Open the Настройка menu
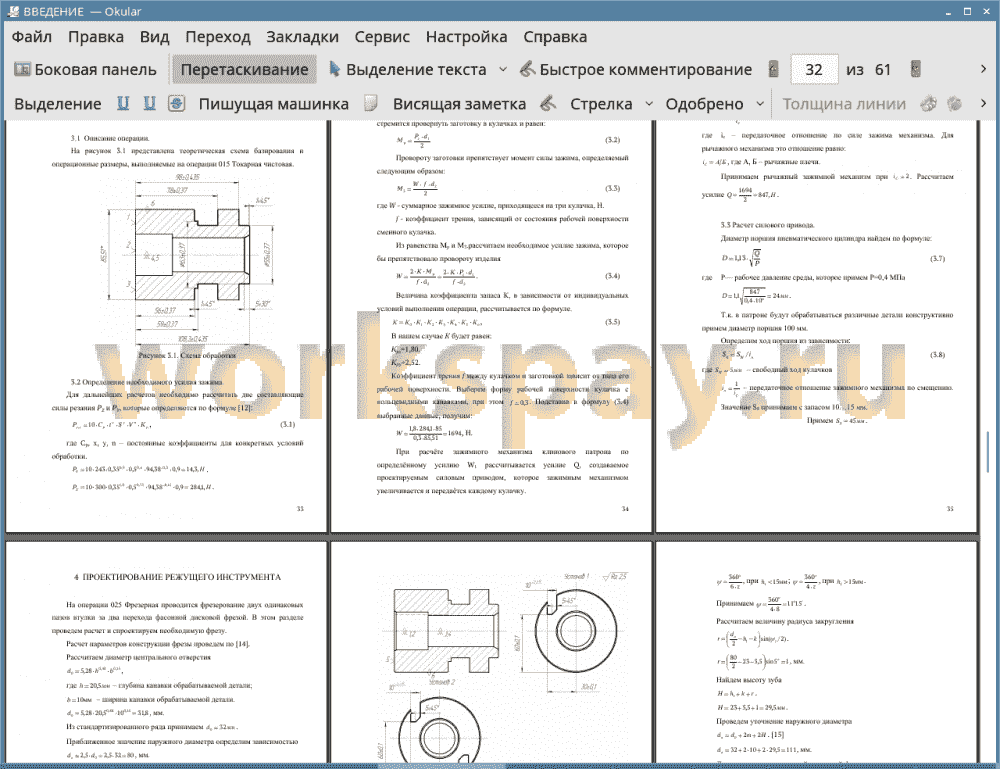The width and height of the screenshot is (1000, 769). 466,37
